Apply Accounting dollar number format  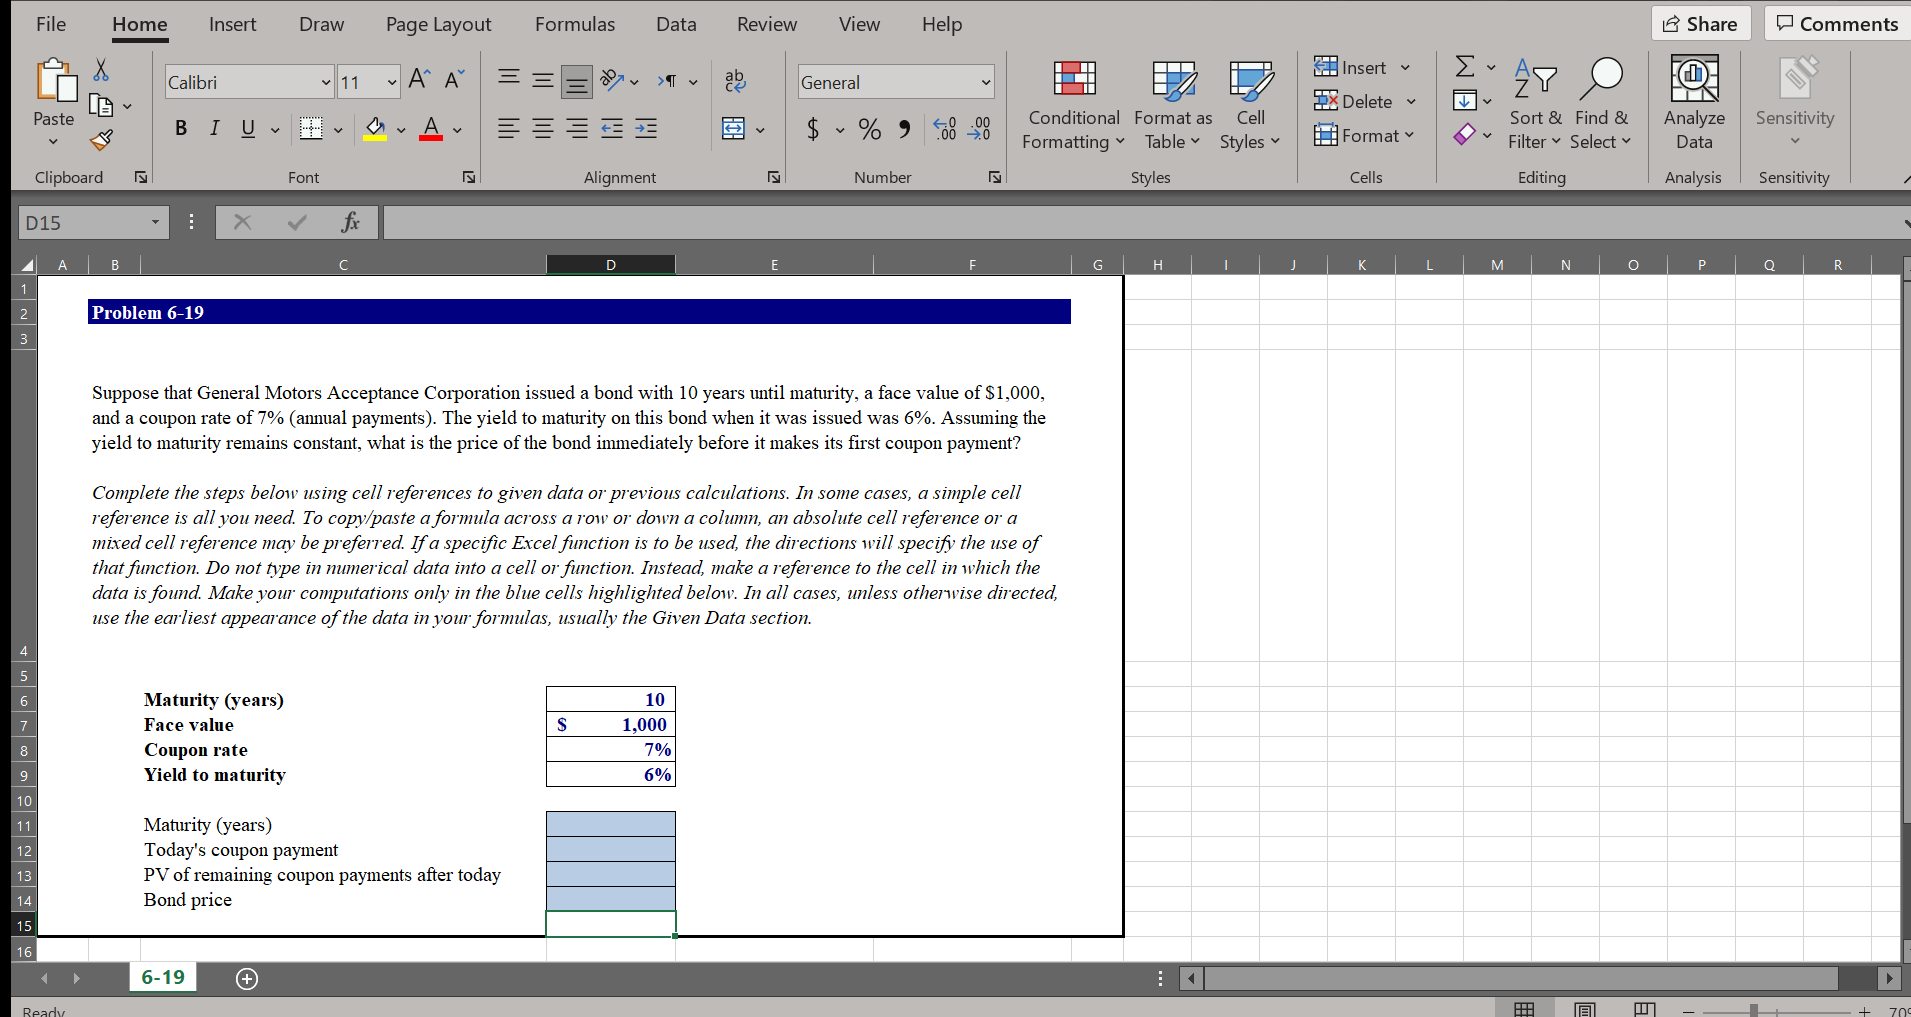[813, 129]
